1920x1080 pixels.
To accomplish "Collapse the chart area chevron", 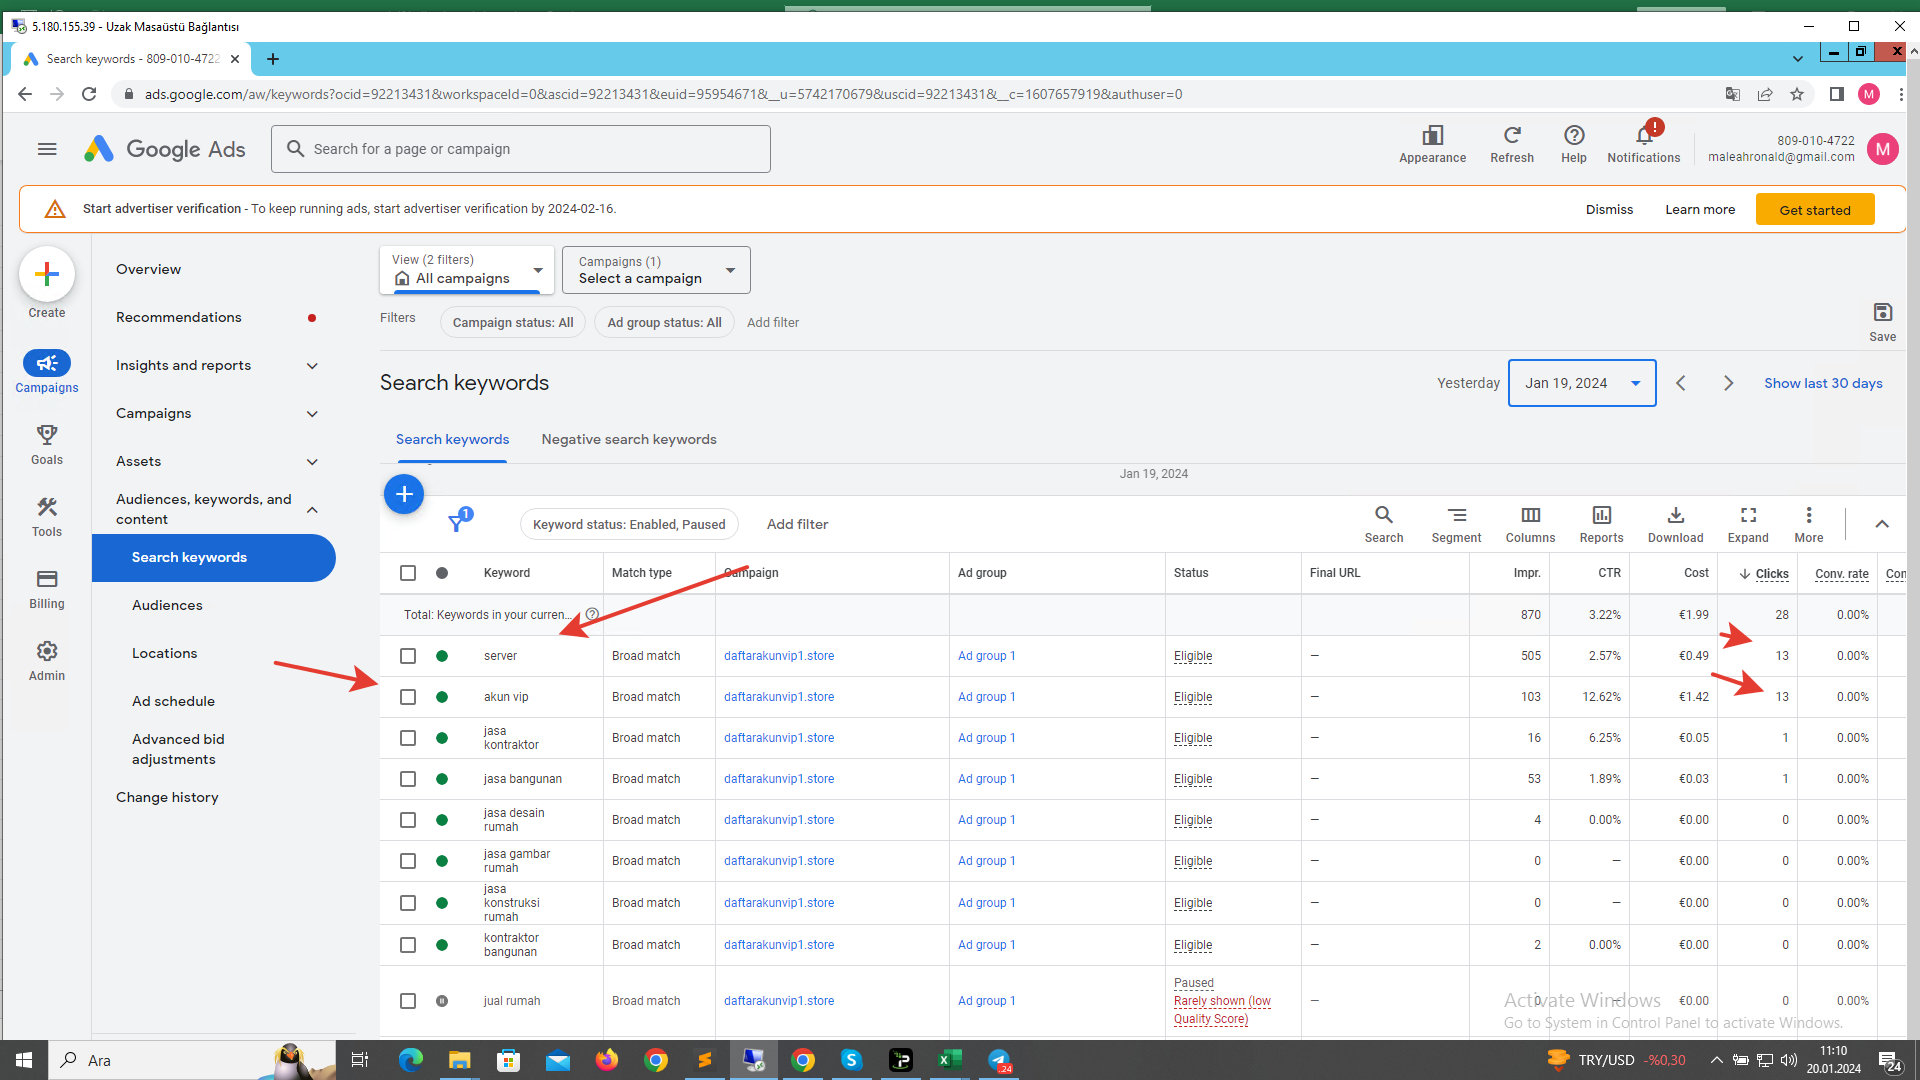I will coord(1882,524).
